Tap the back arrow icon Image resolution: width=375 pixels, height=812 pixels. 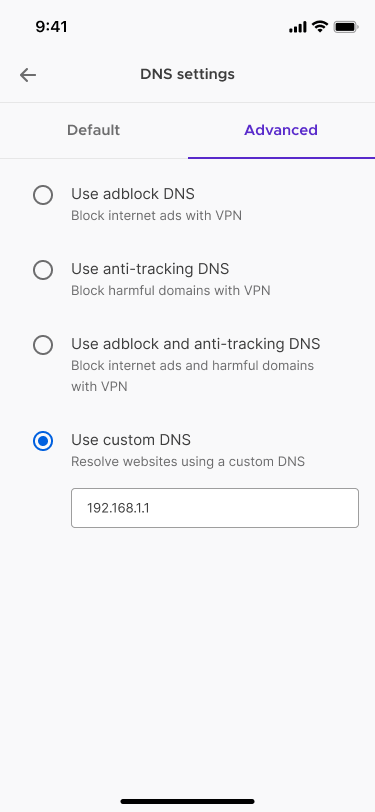pyautogui.click(x=28, y=75)
